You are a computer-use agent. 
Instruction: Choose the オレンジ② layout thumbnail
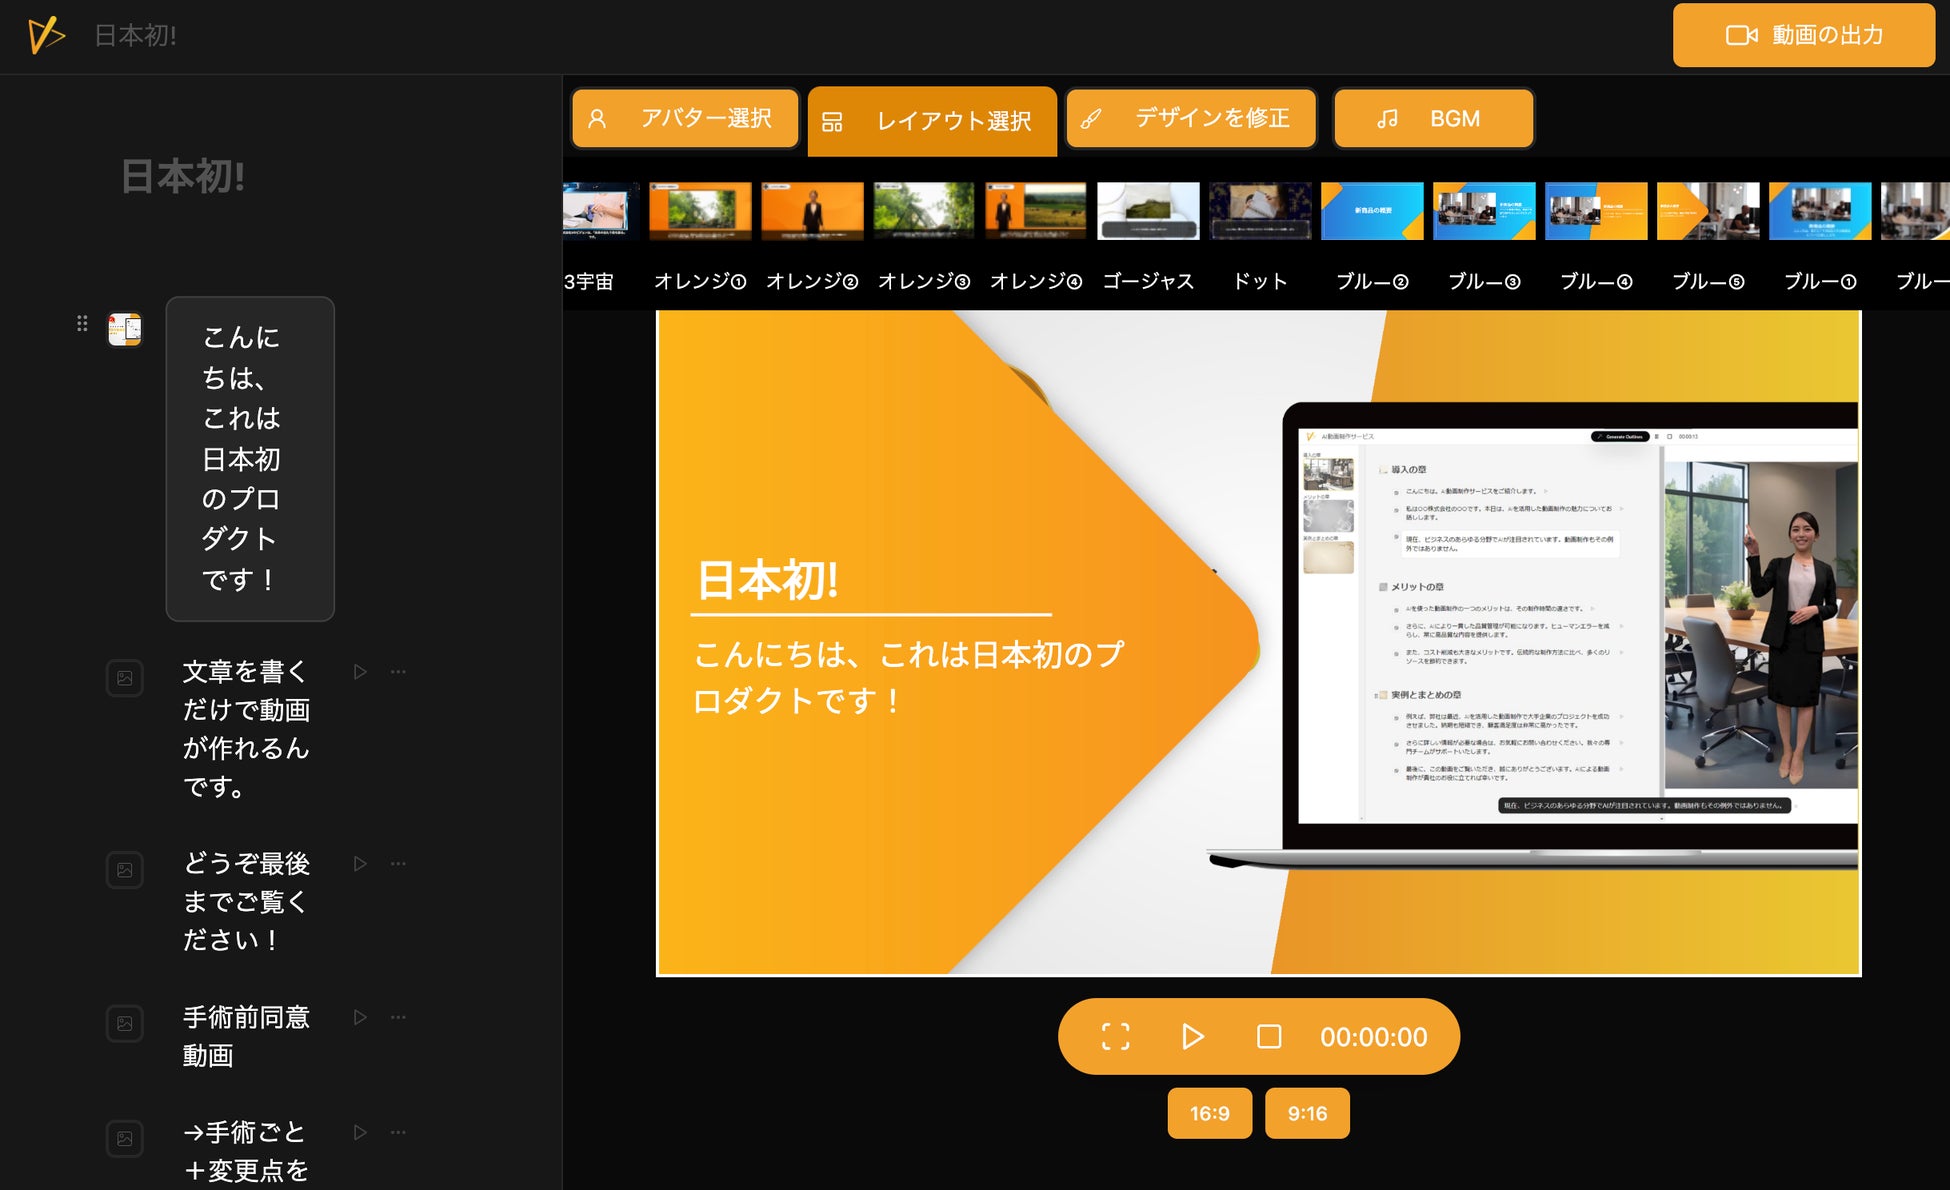pyautogui.click(x=812, y=211)
